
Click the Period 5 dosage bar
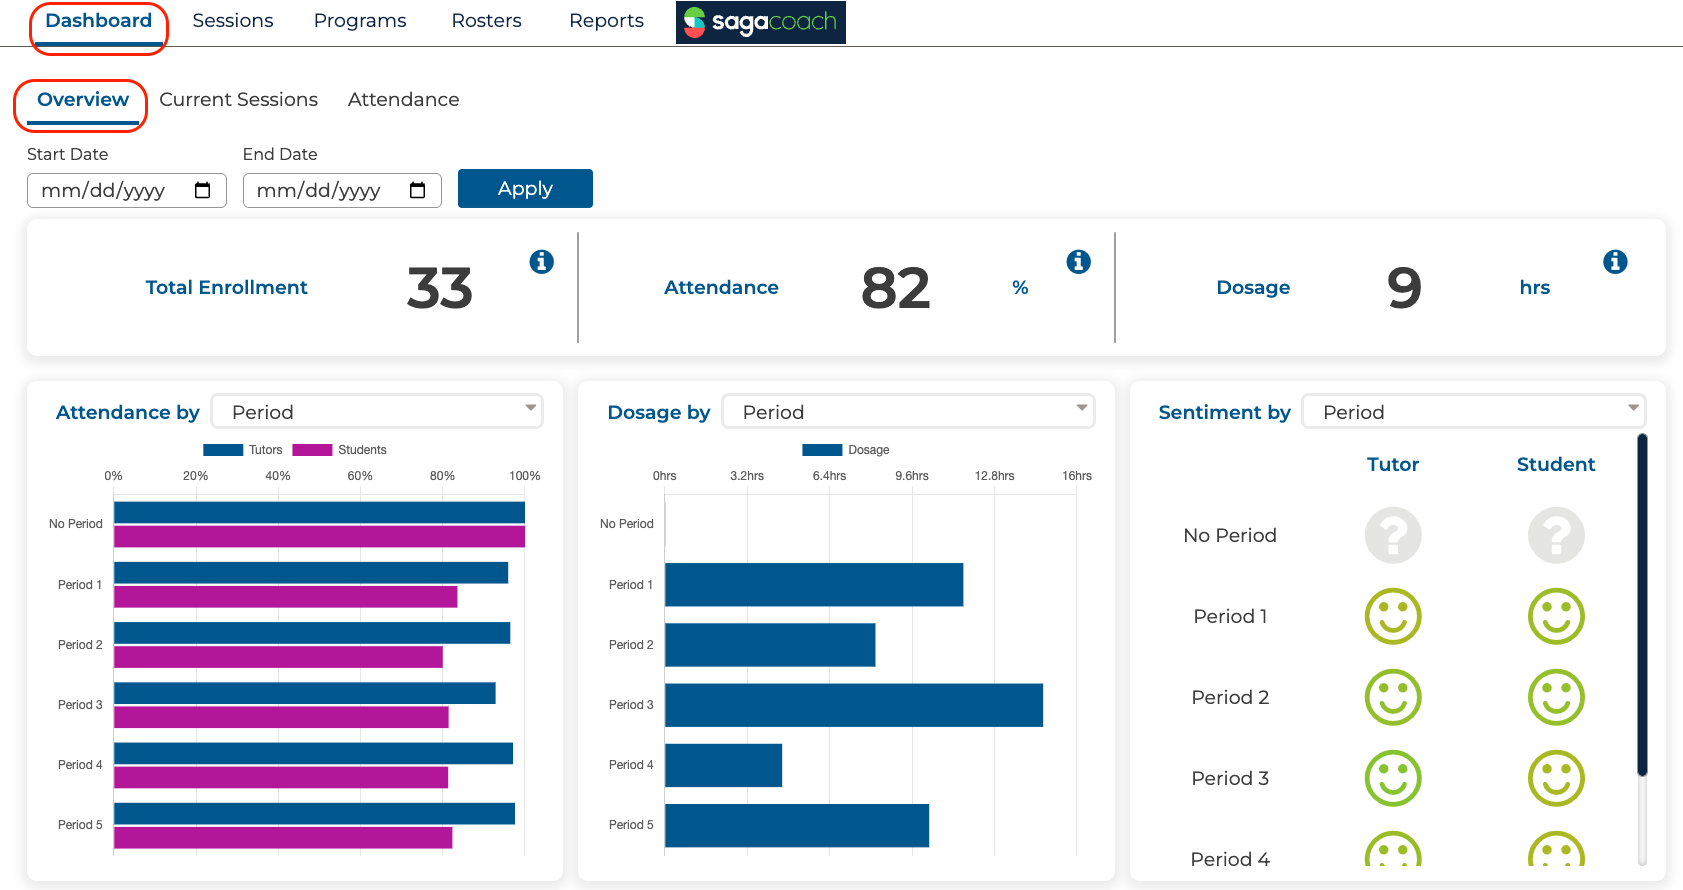pos(797,826)
